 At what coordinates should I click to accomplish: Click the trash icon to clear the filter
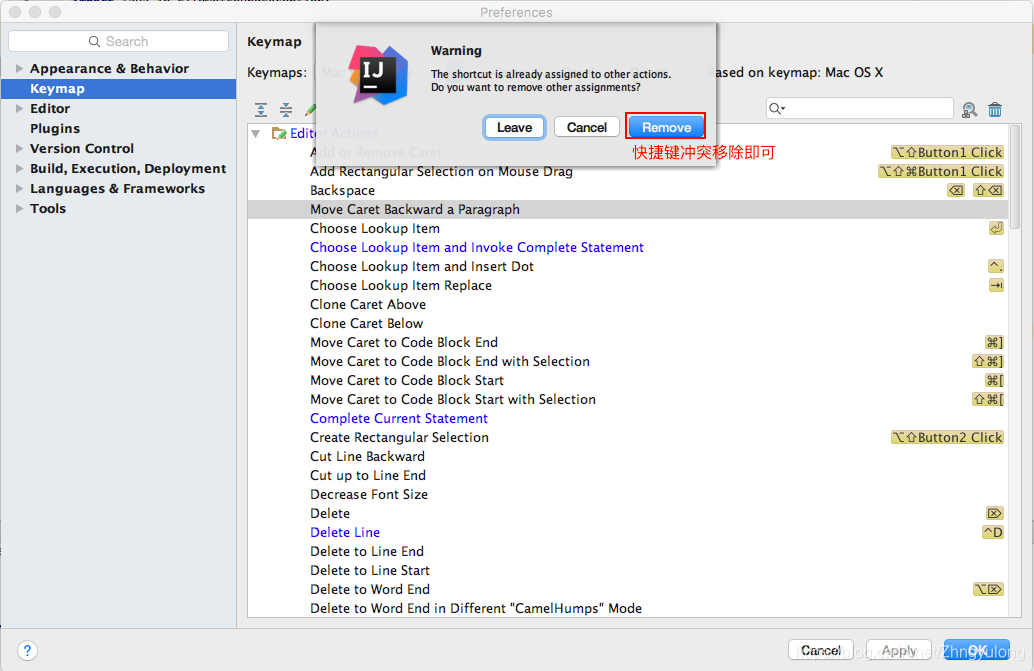(x=995, y=110)
